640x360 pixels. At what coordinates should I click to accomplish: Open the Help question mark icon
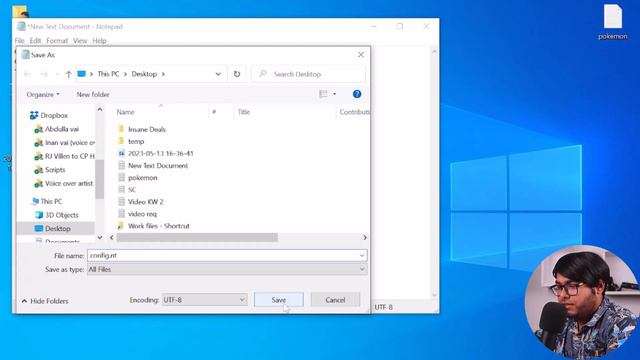point(357,94)
